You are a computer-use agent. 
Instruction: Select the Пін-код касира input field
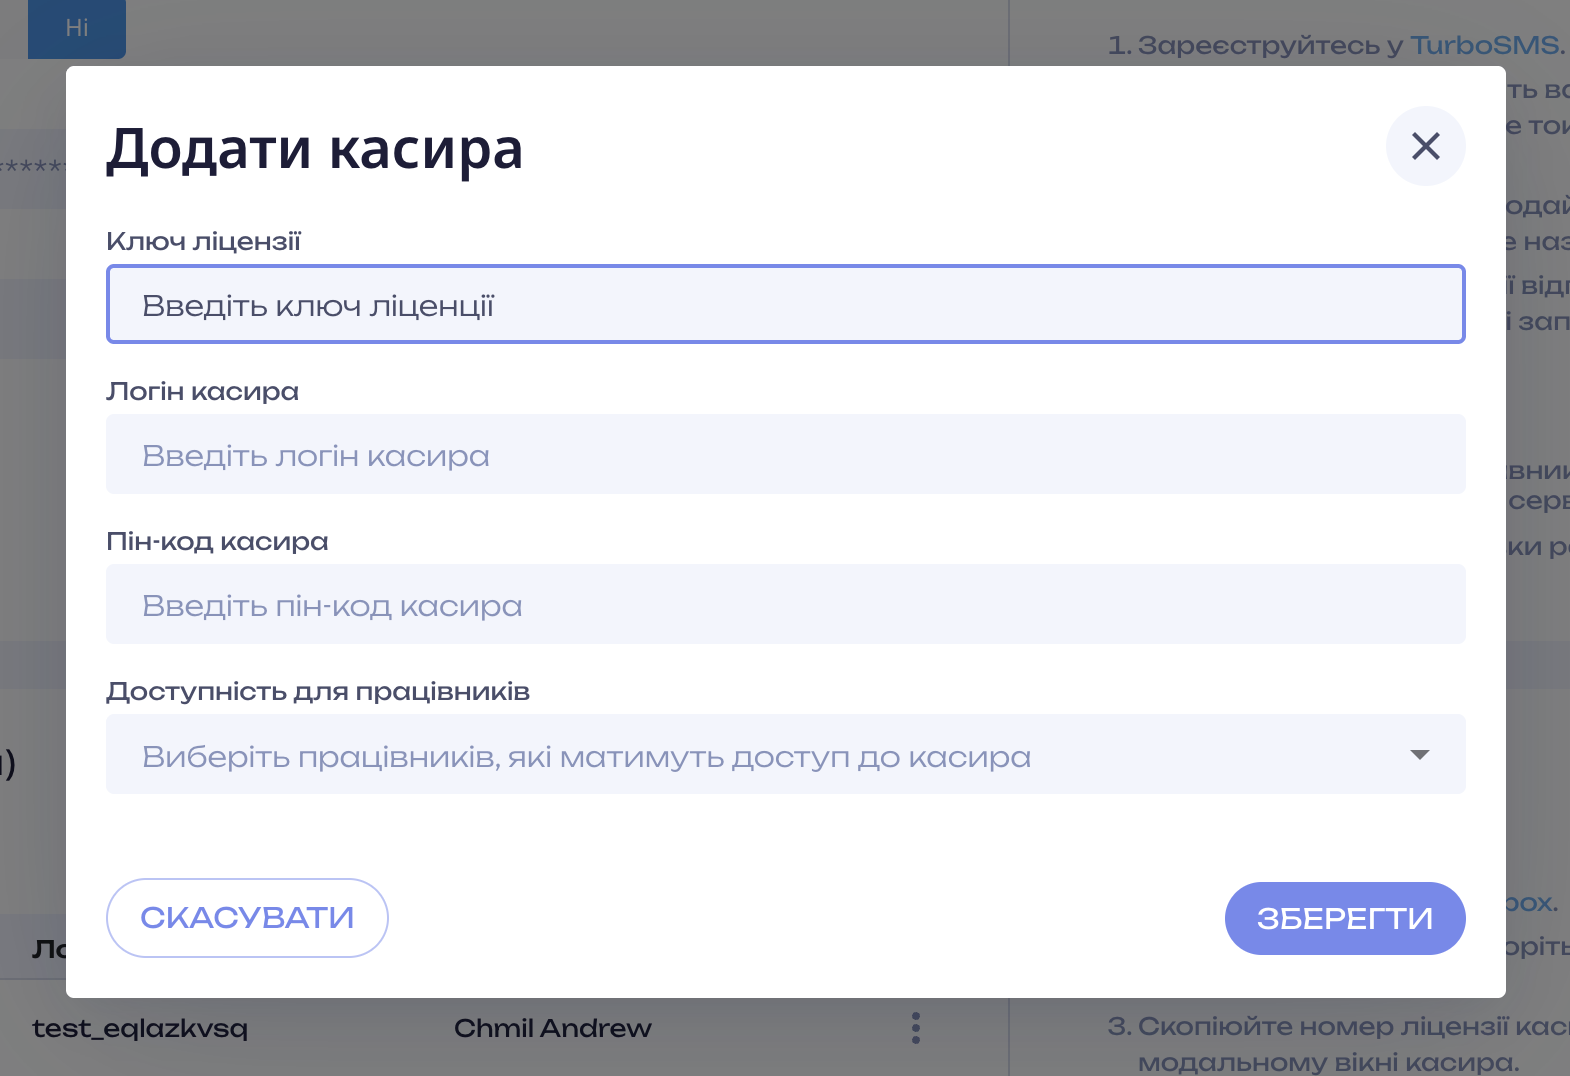point(785,605)
